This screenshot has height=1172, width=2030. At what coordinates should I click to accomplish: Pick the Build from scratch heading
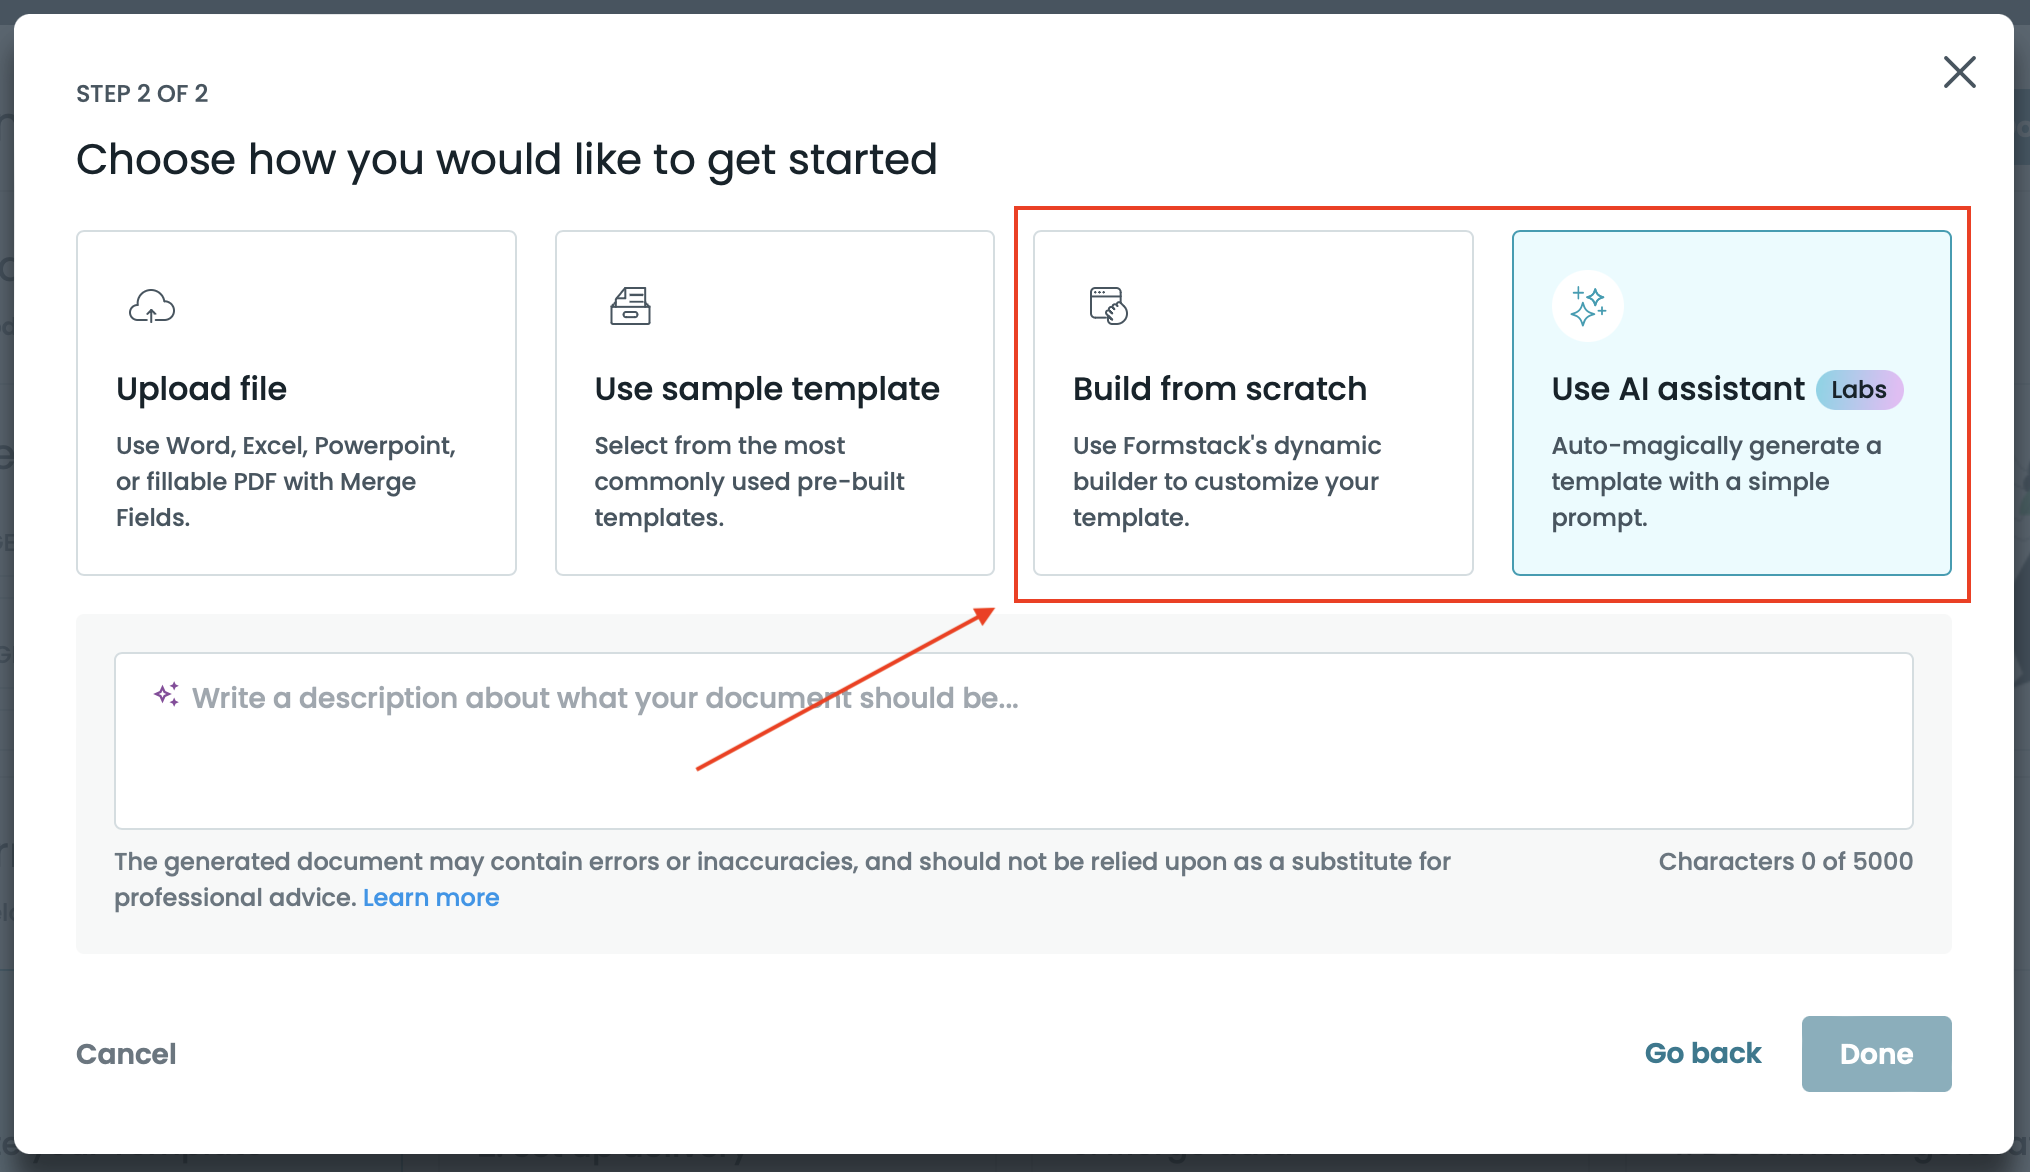[x=1219, y=389]
